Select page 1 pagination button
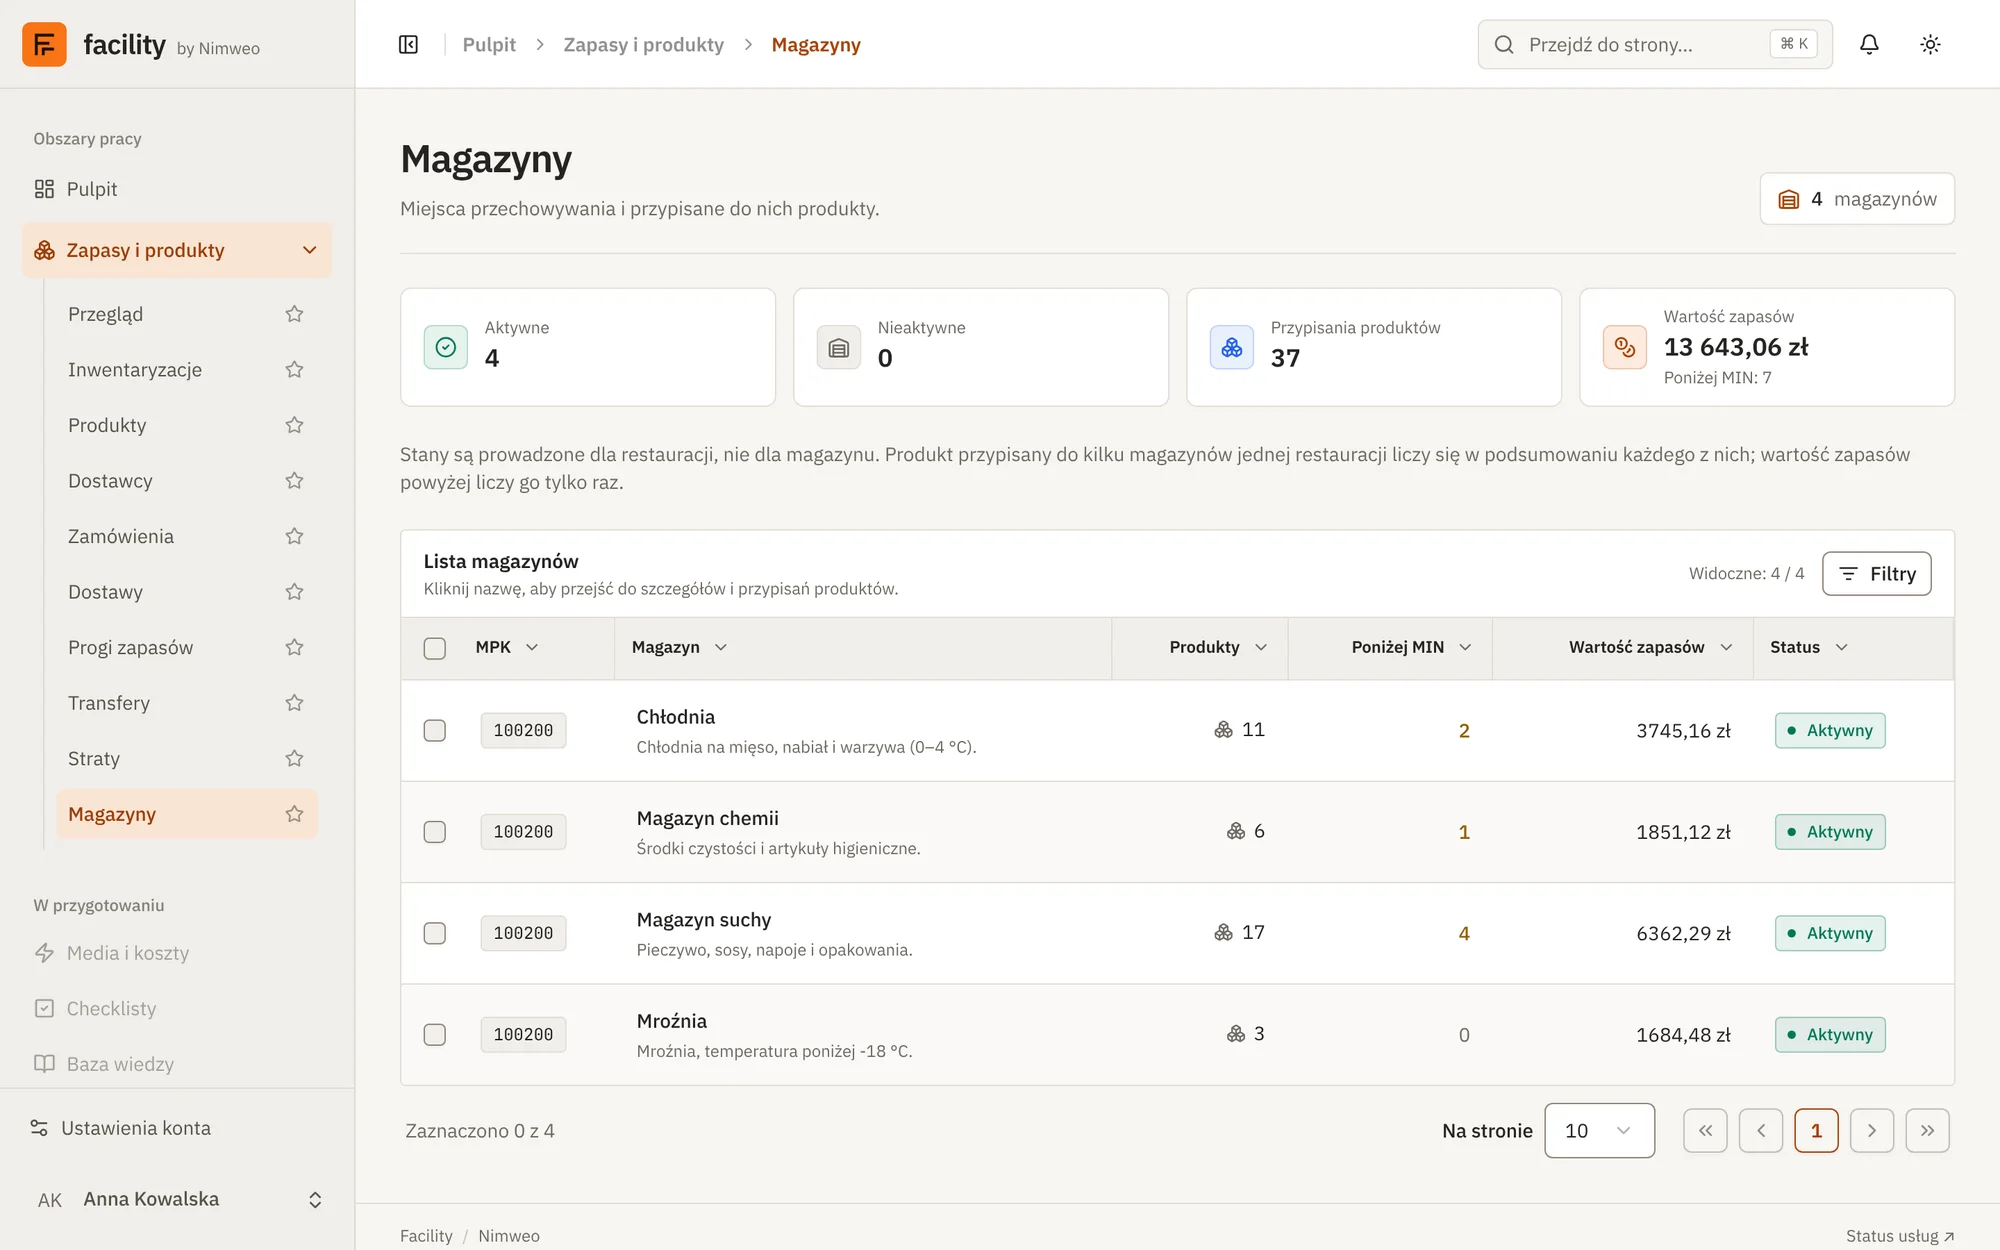2000x1250 pixels. click(1816, 1131)
